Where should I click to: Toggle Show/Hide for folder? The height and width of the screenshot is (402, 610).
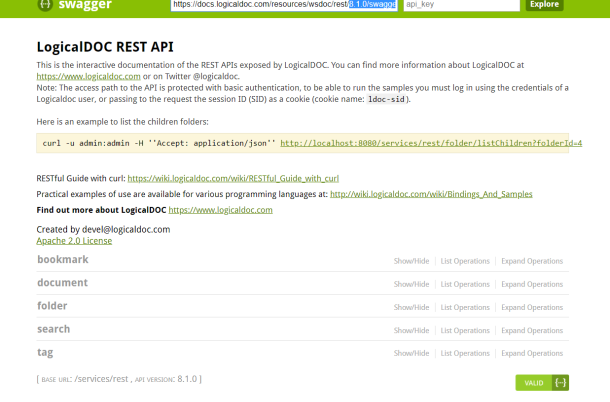point(411,307)
